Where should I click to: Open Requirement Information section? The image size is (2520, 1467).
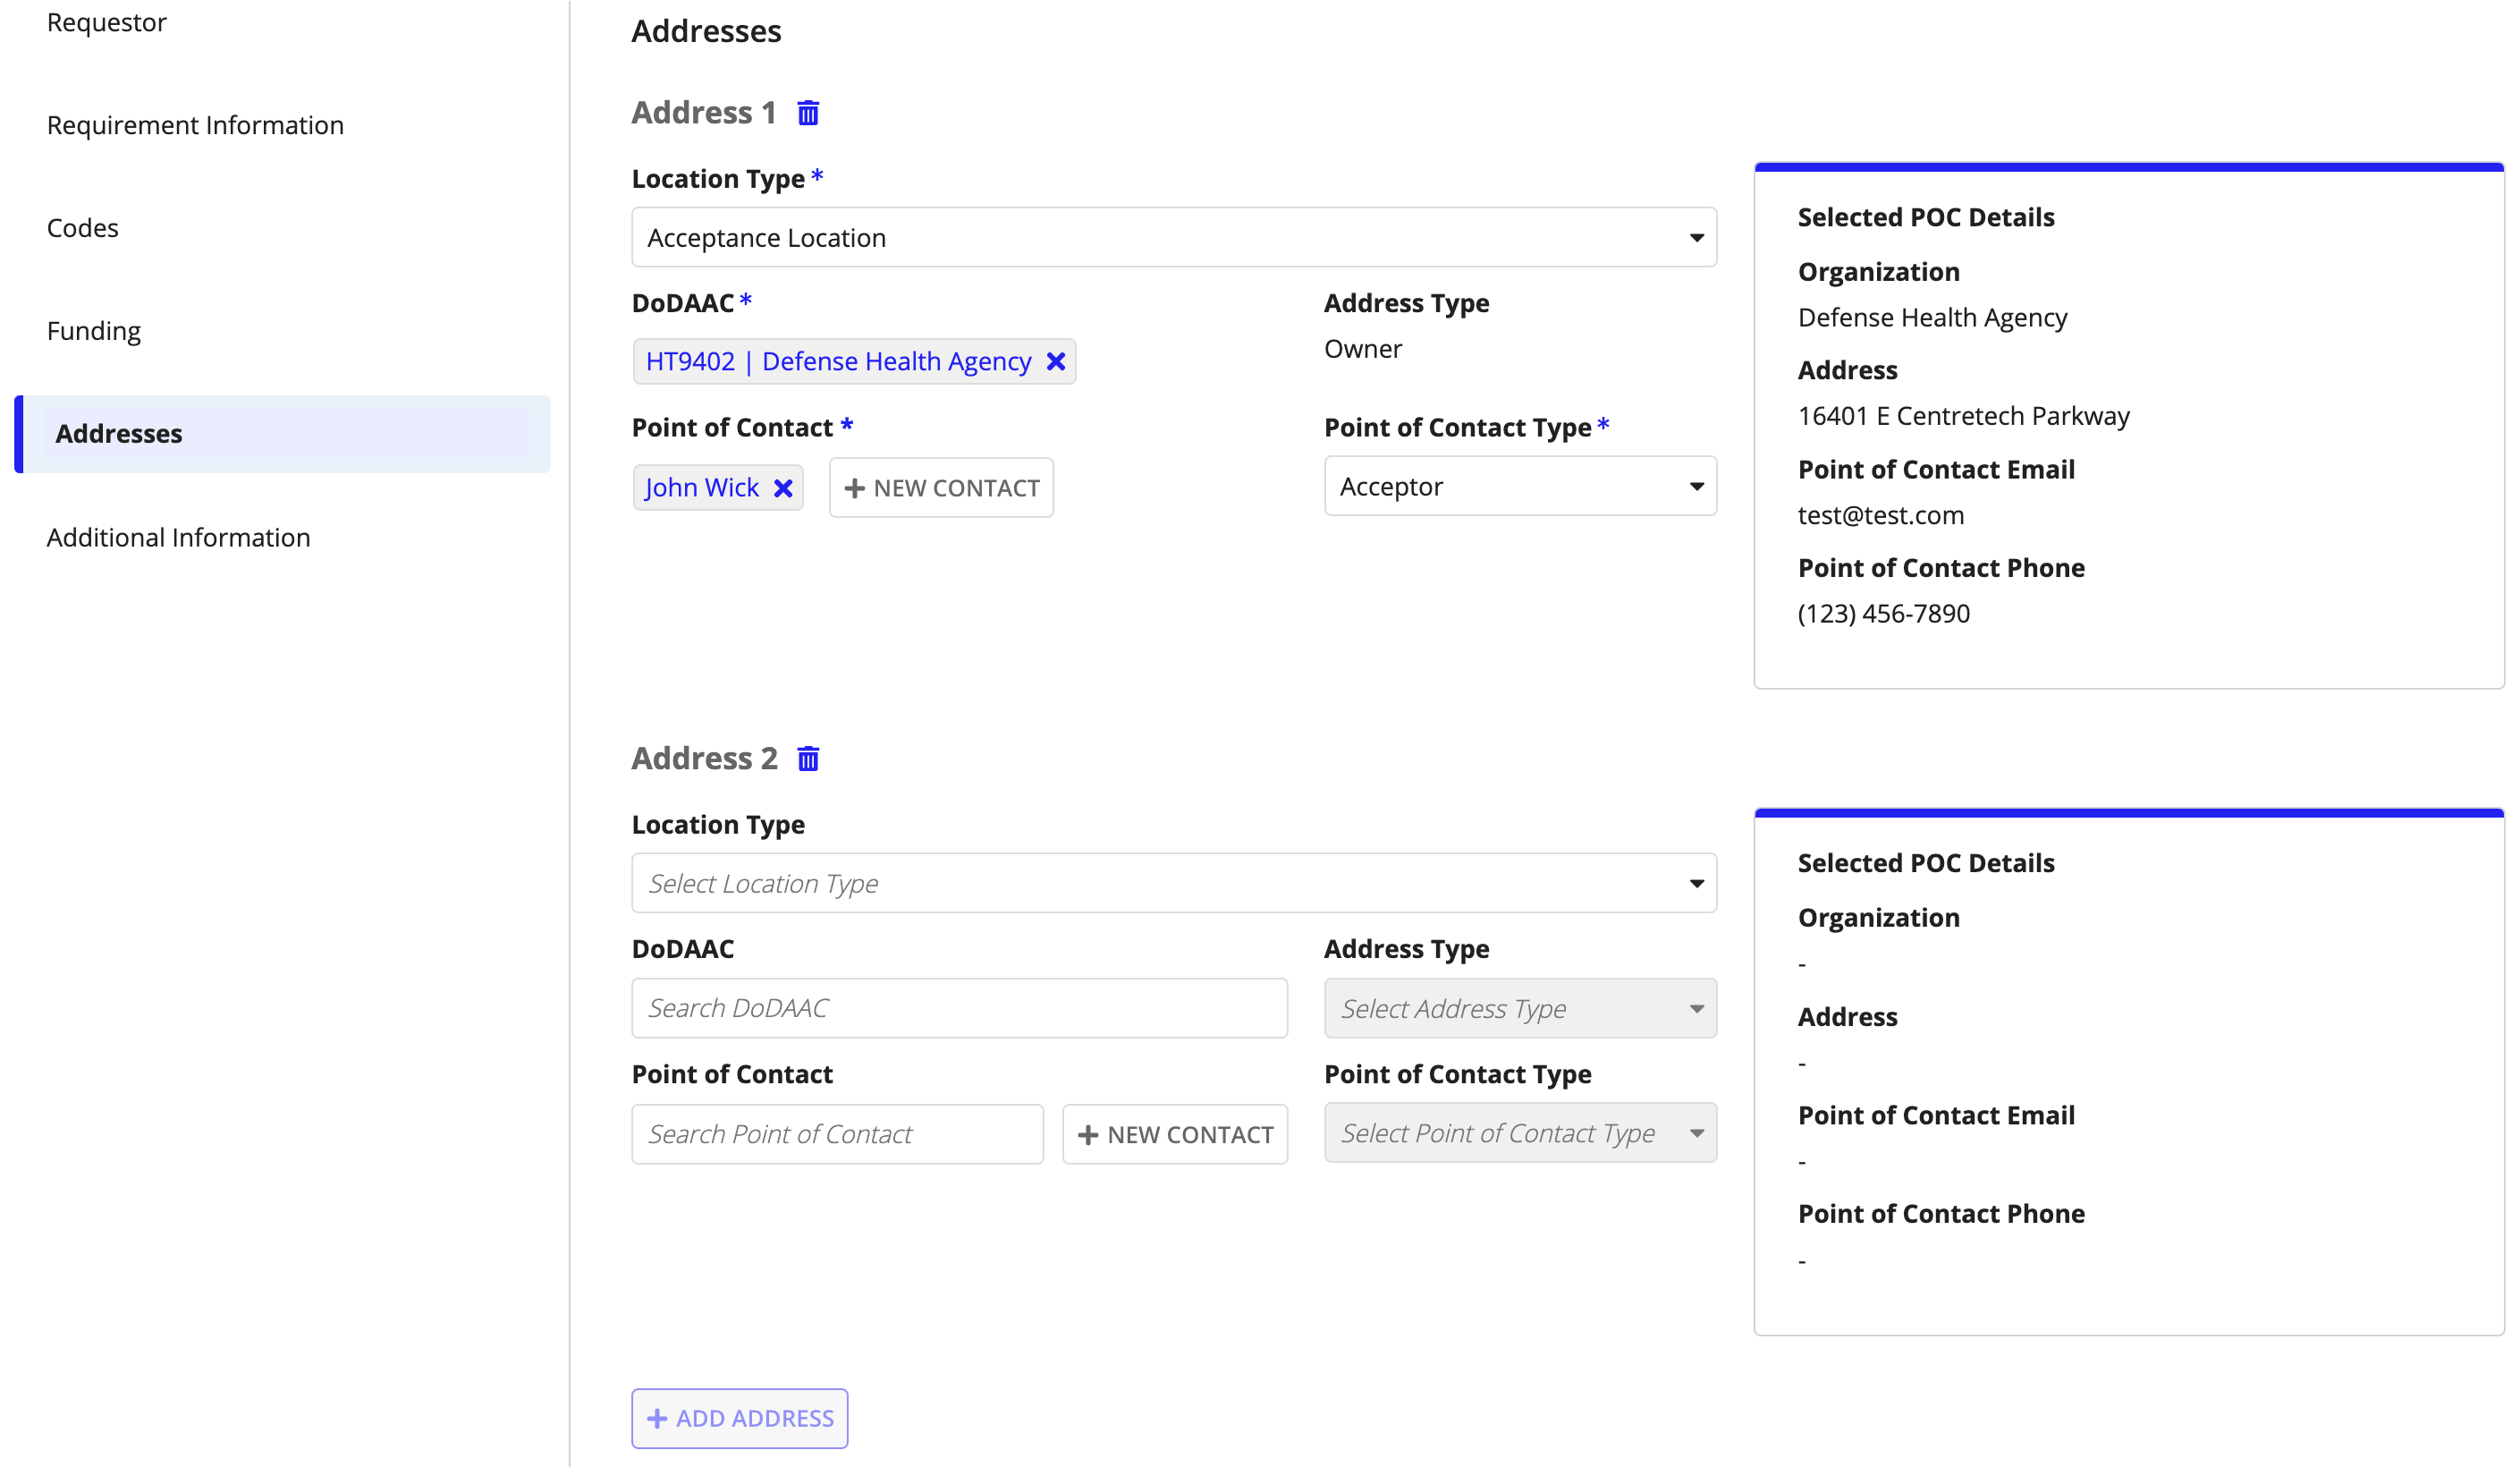click(x=195, y=125)
